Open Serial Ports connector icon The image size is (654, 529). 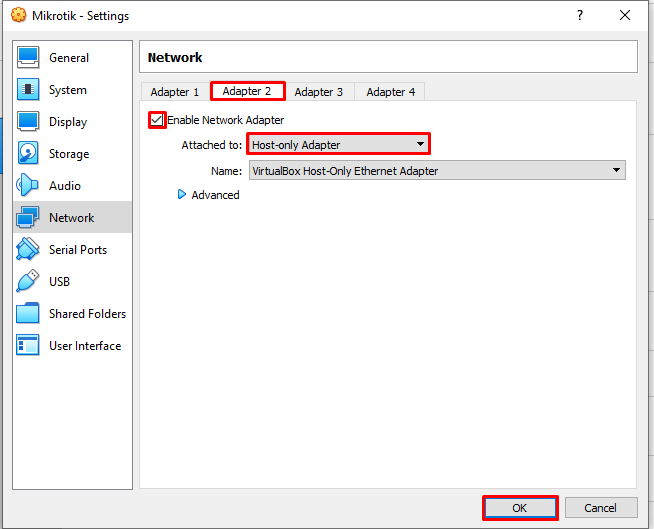pyautogui.click(x=28, y=249)
